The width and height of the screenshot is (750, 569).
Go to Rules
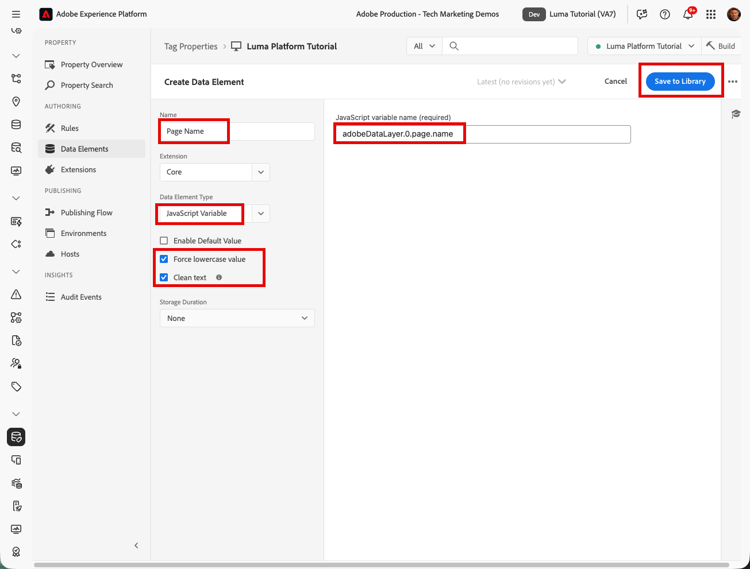pos(69,128)
